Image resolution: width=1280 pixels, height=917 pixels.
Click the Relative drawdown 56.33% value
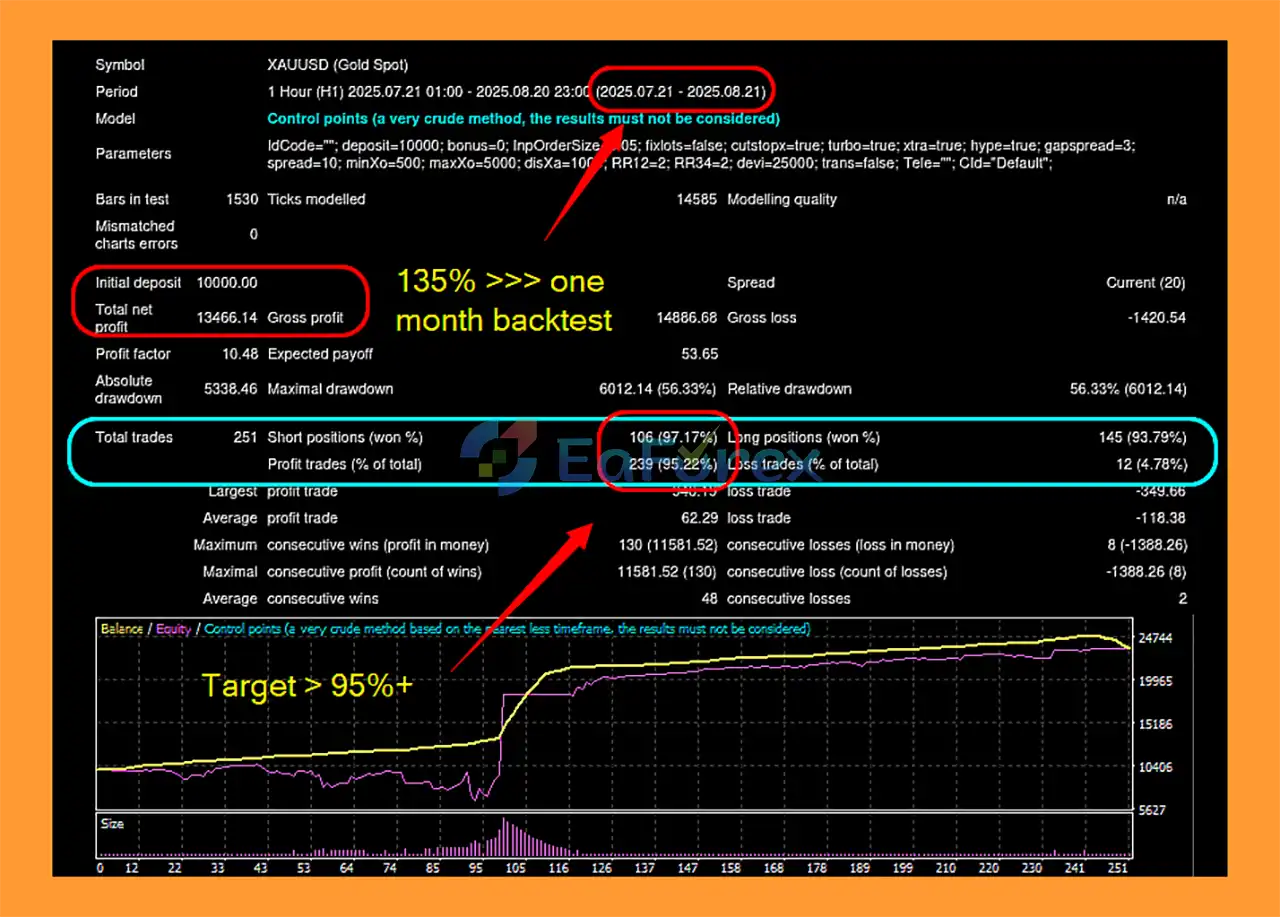[x=1127, y=389]
